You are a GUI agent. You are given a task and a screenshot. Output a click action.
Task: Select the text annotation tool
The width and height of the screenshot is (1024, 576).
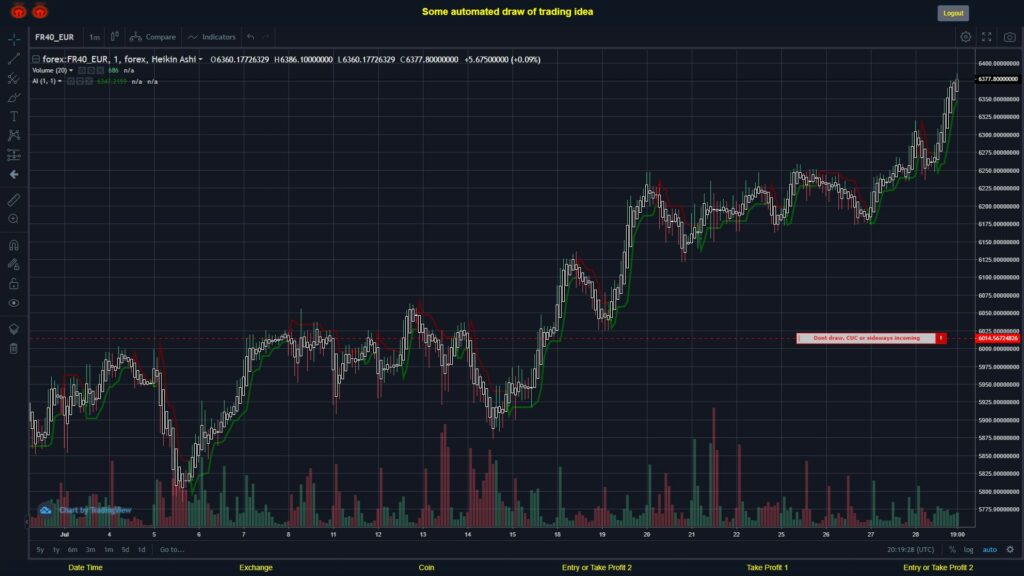coord(14,116)
